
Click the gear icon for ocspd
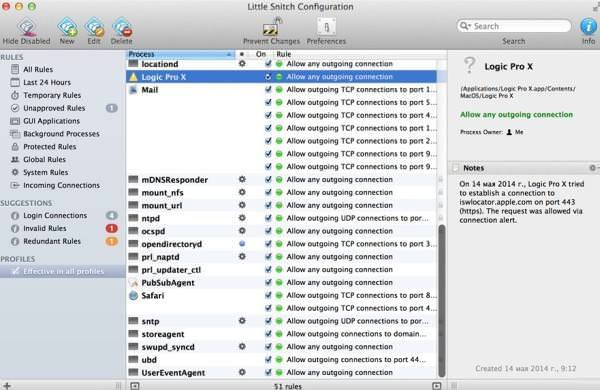coord(242,231)
